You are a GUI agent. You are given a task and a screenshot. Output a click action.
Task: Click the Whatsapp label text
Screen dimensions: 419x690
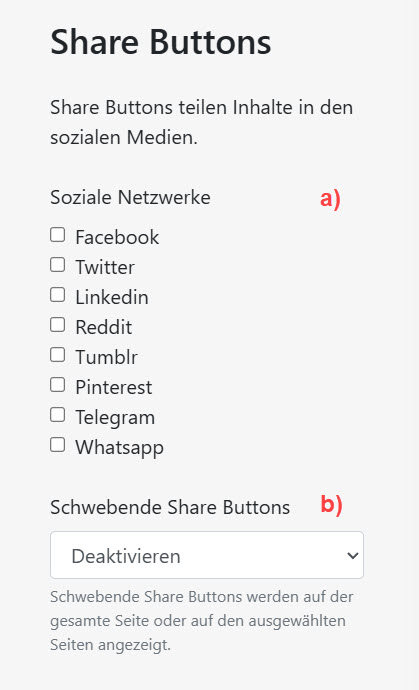pyautogui.click(x=119, y=448)
